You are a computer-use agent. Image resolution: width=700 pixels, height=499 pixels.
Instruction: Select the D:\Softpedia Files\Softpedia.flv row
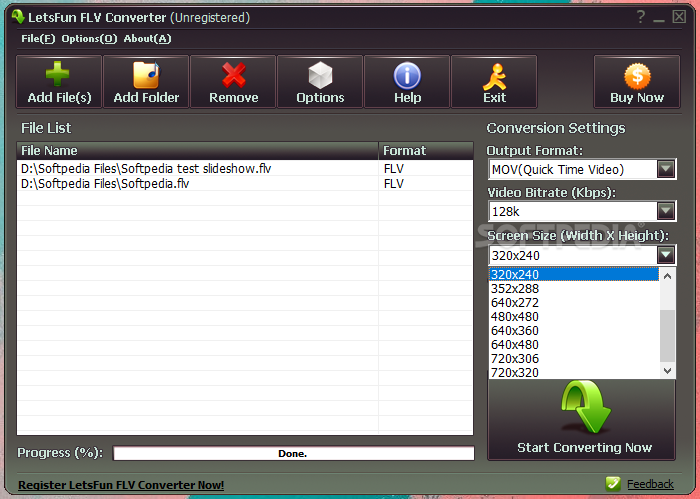coord(245,183)
